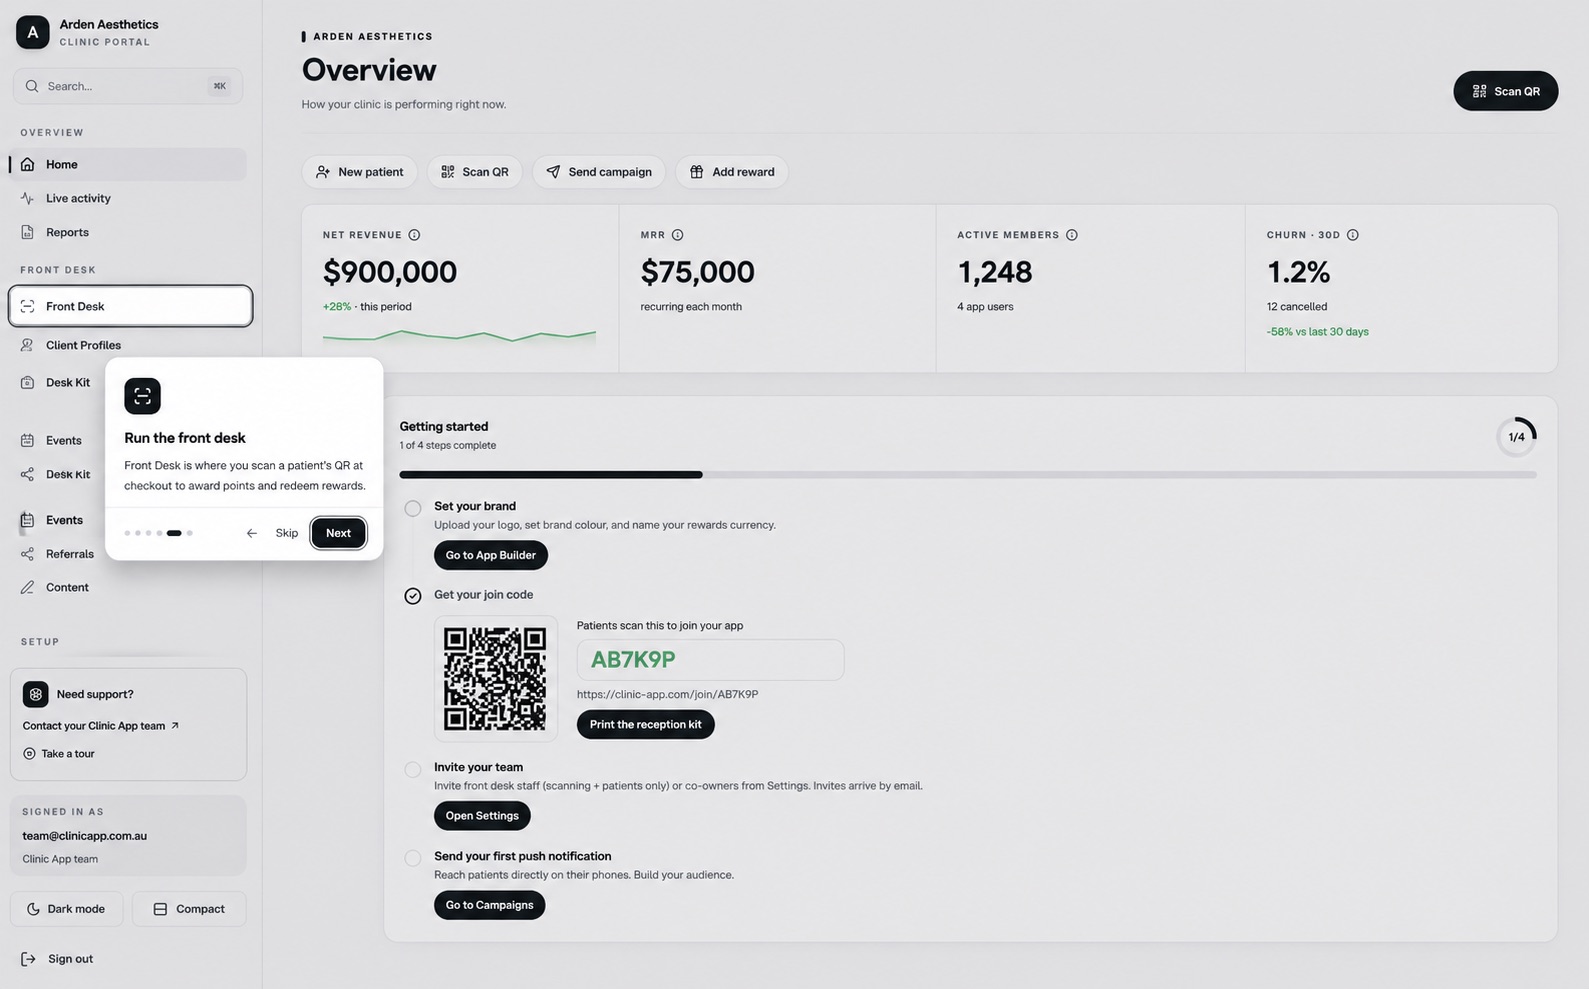Viewport: 1589px width, 989px height.
Task: Click the 1.2% churn value
Action: pos(1298,272)
